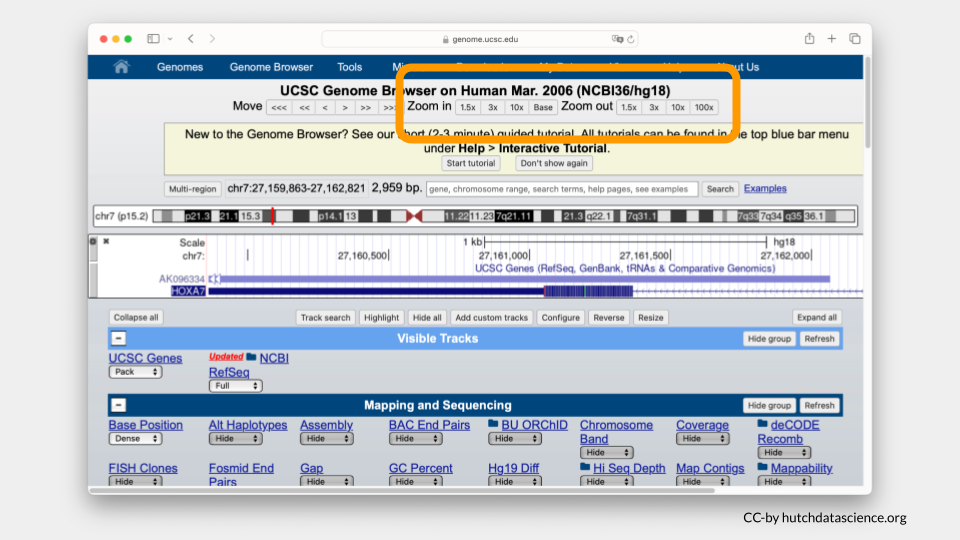The height and width of the screenshot is (540, 960).
Task: Go to the Genome Browser home icon
Action: 121,67
